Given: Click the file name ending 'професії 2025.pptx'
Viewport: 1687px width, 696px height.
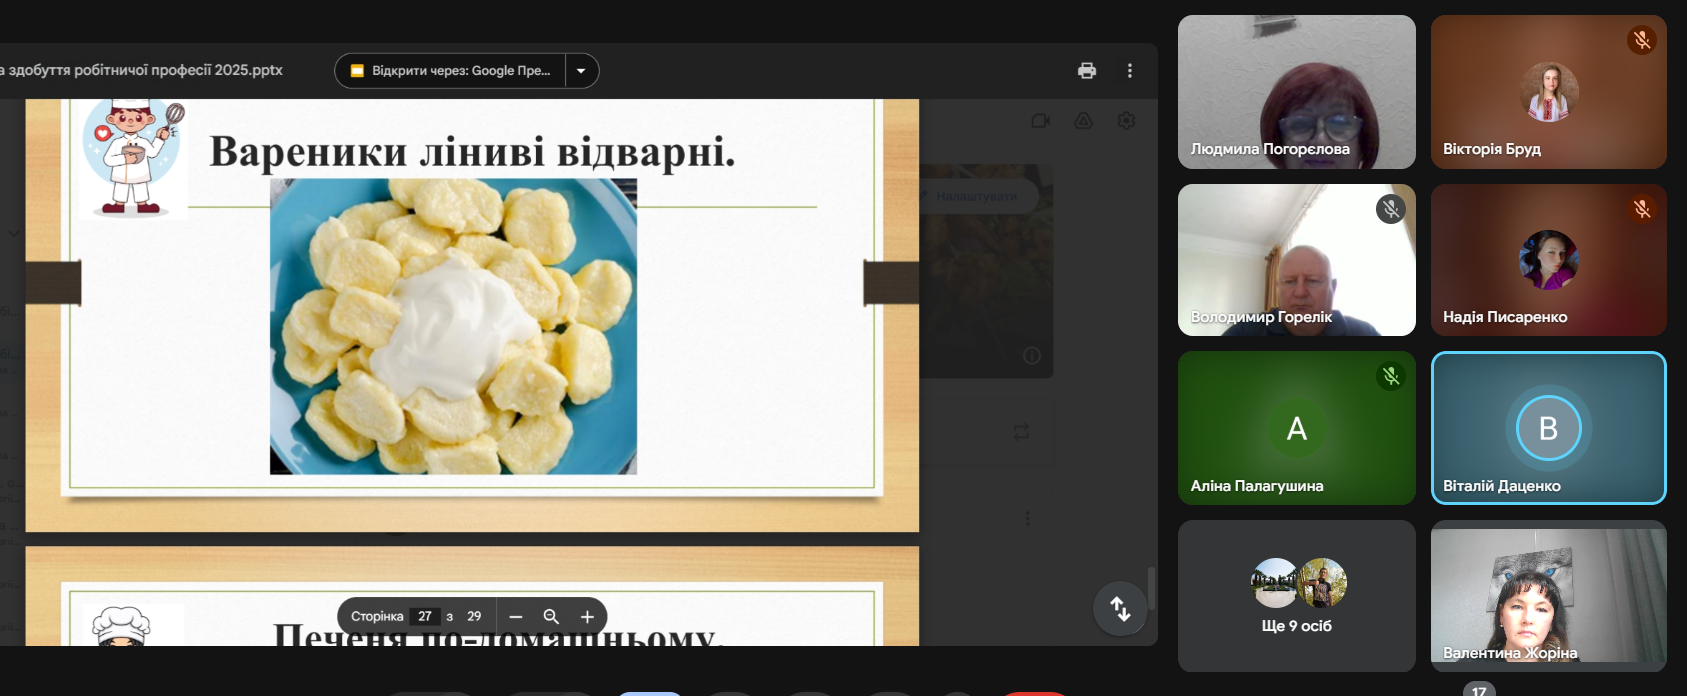Looking at the screenshot, I should [x=142, y=70].
